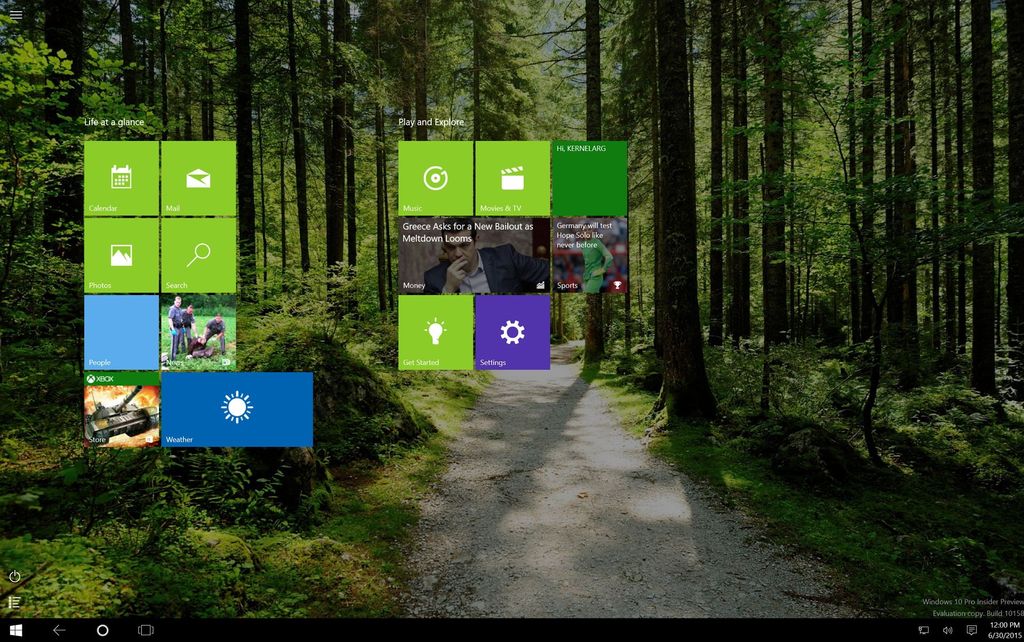Open Movies & TV
The width and height of the screenshot is (1024, 642).
pyautogui.click(x=512, y=177)
